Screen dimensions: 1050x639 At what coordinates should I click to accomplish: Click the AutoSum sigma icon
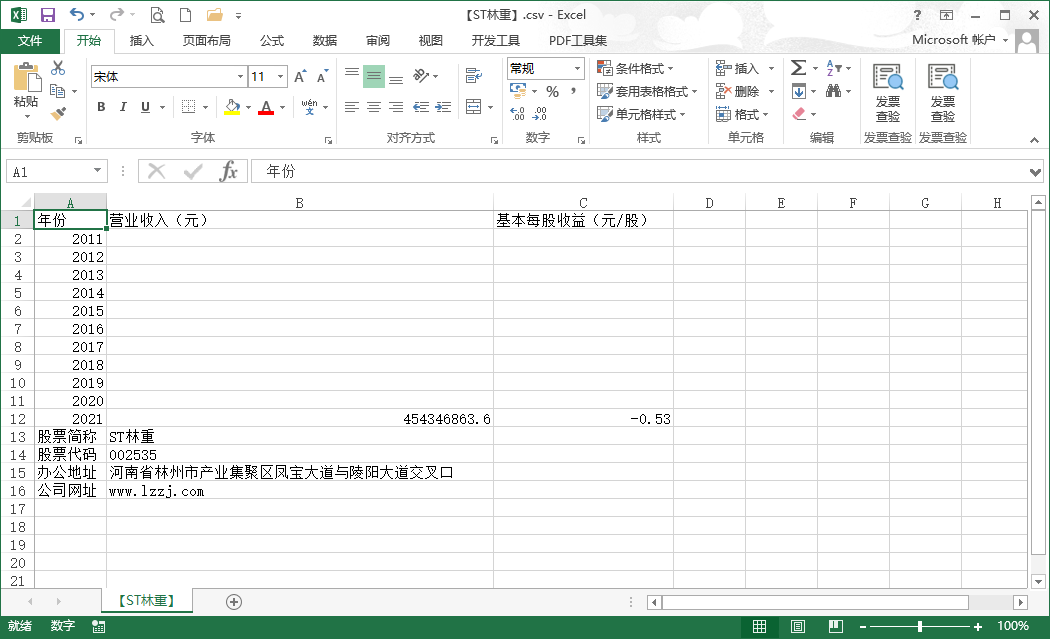click(x=798, y=68)
